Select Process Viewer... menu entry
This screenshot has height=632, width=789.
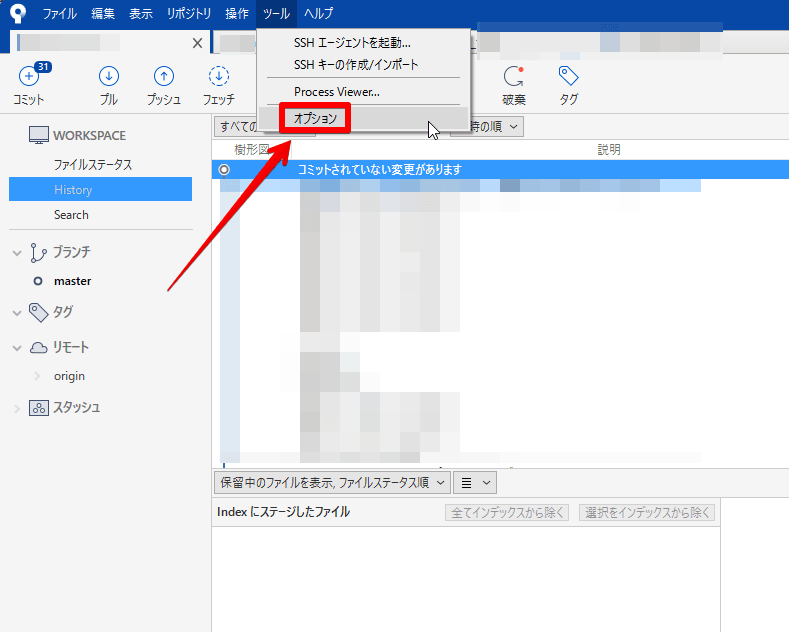click(336, 92)
